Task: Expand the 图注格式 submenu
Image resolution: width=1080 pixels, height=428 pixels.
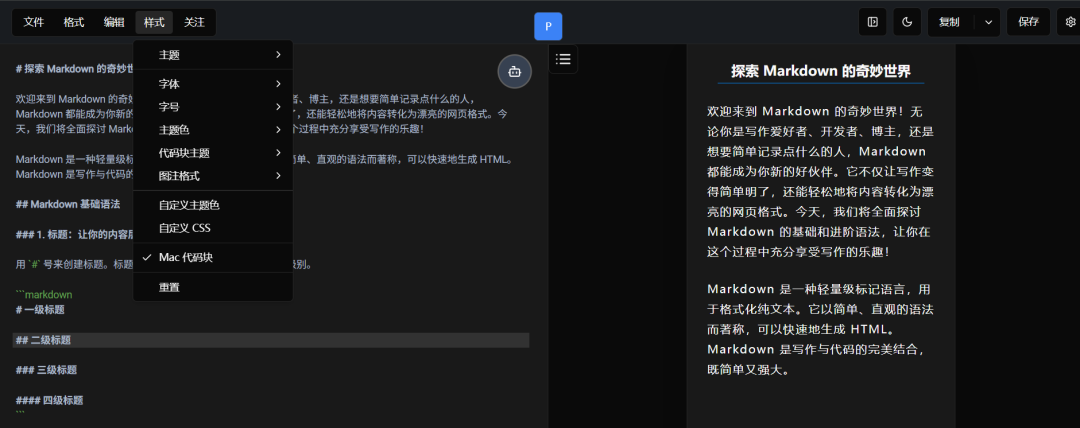Action: pos(213,176)
